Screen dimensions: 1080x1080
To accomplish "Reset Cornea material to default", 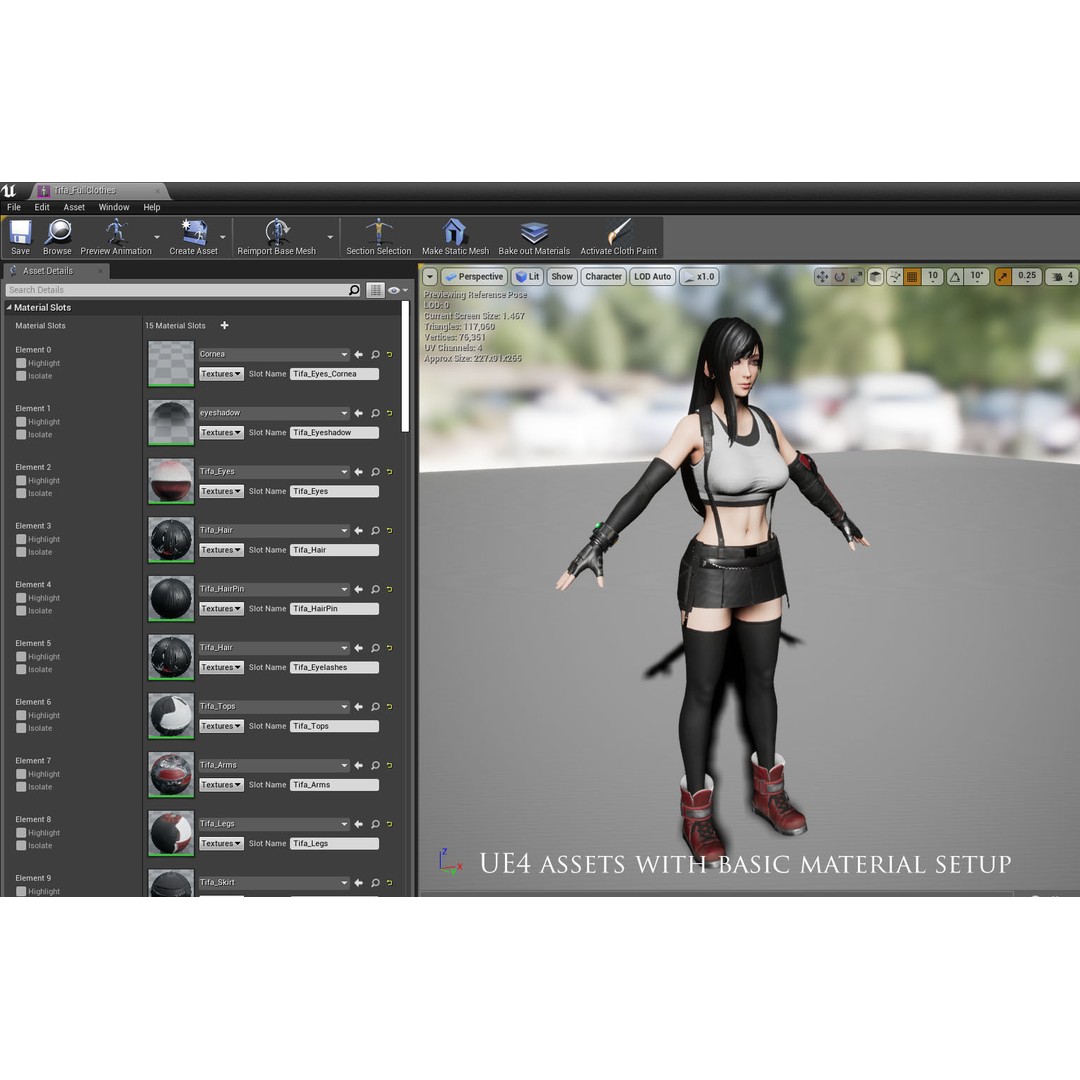I will coord(390,354).
